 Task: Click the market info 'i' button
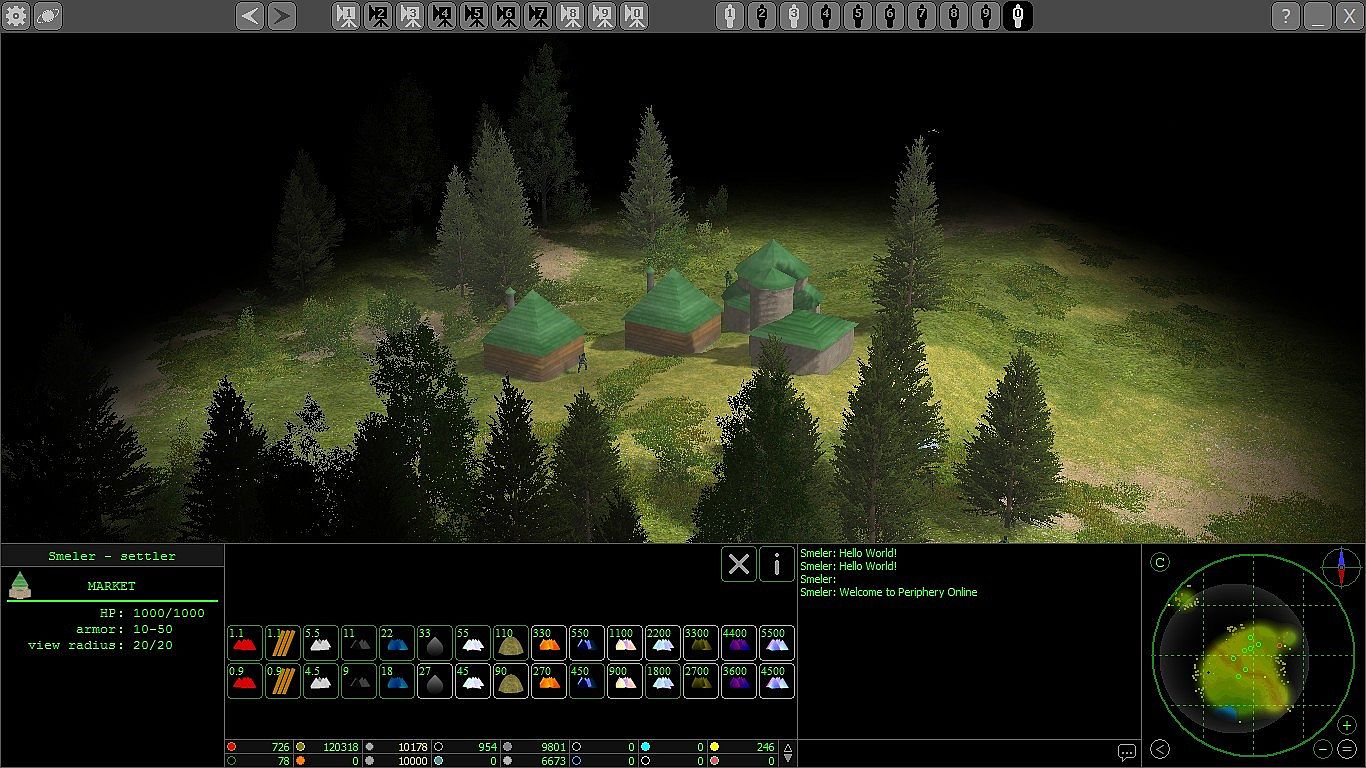point(777,564)
